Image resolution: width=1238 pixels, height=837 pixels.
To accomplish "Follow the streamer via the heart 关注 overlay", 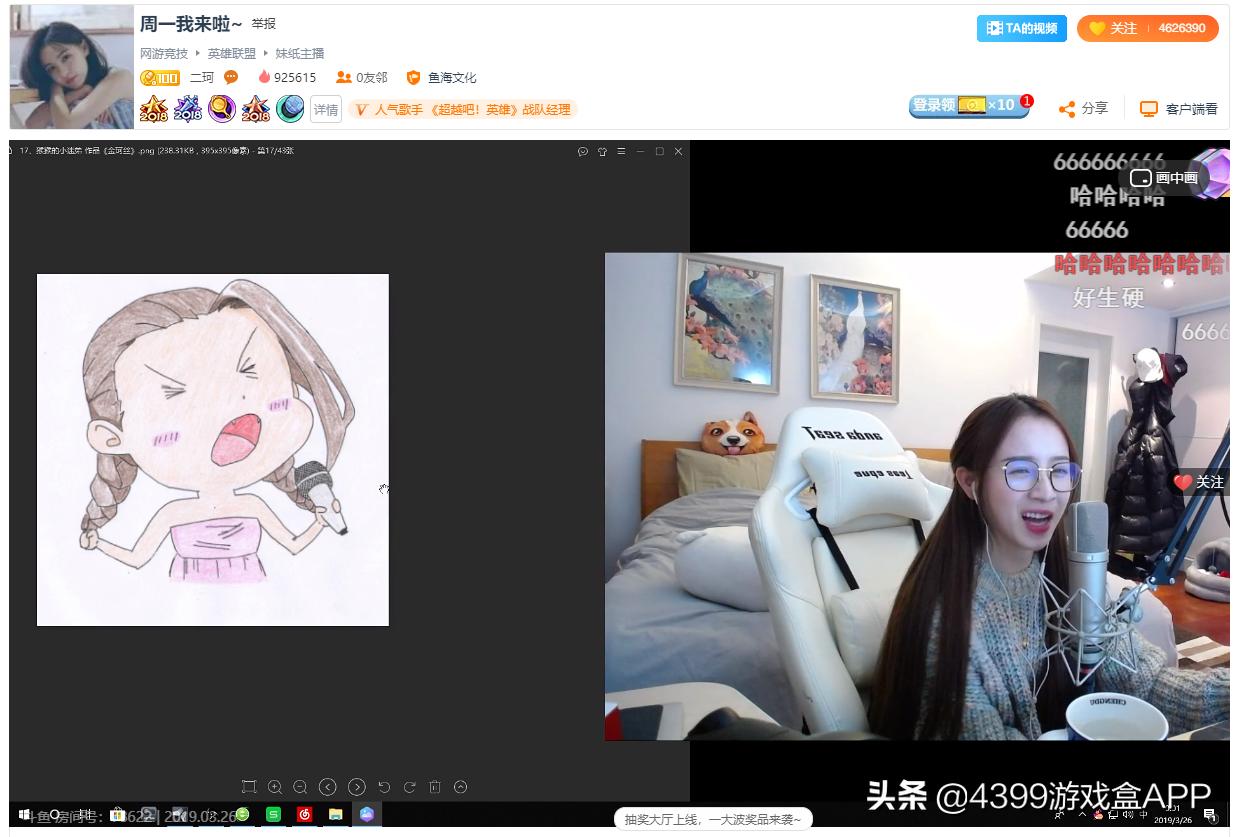I will 1199,482.
